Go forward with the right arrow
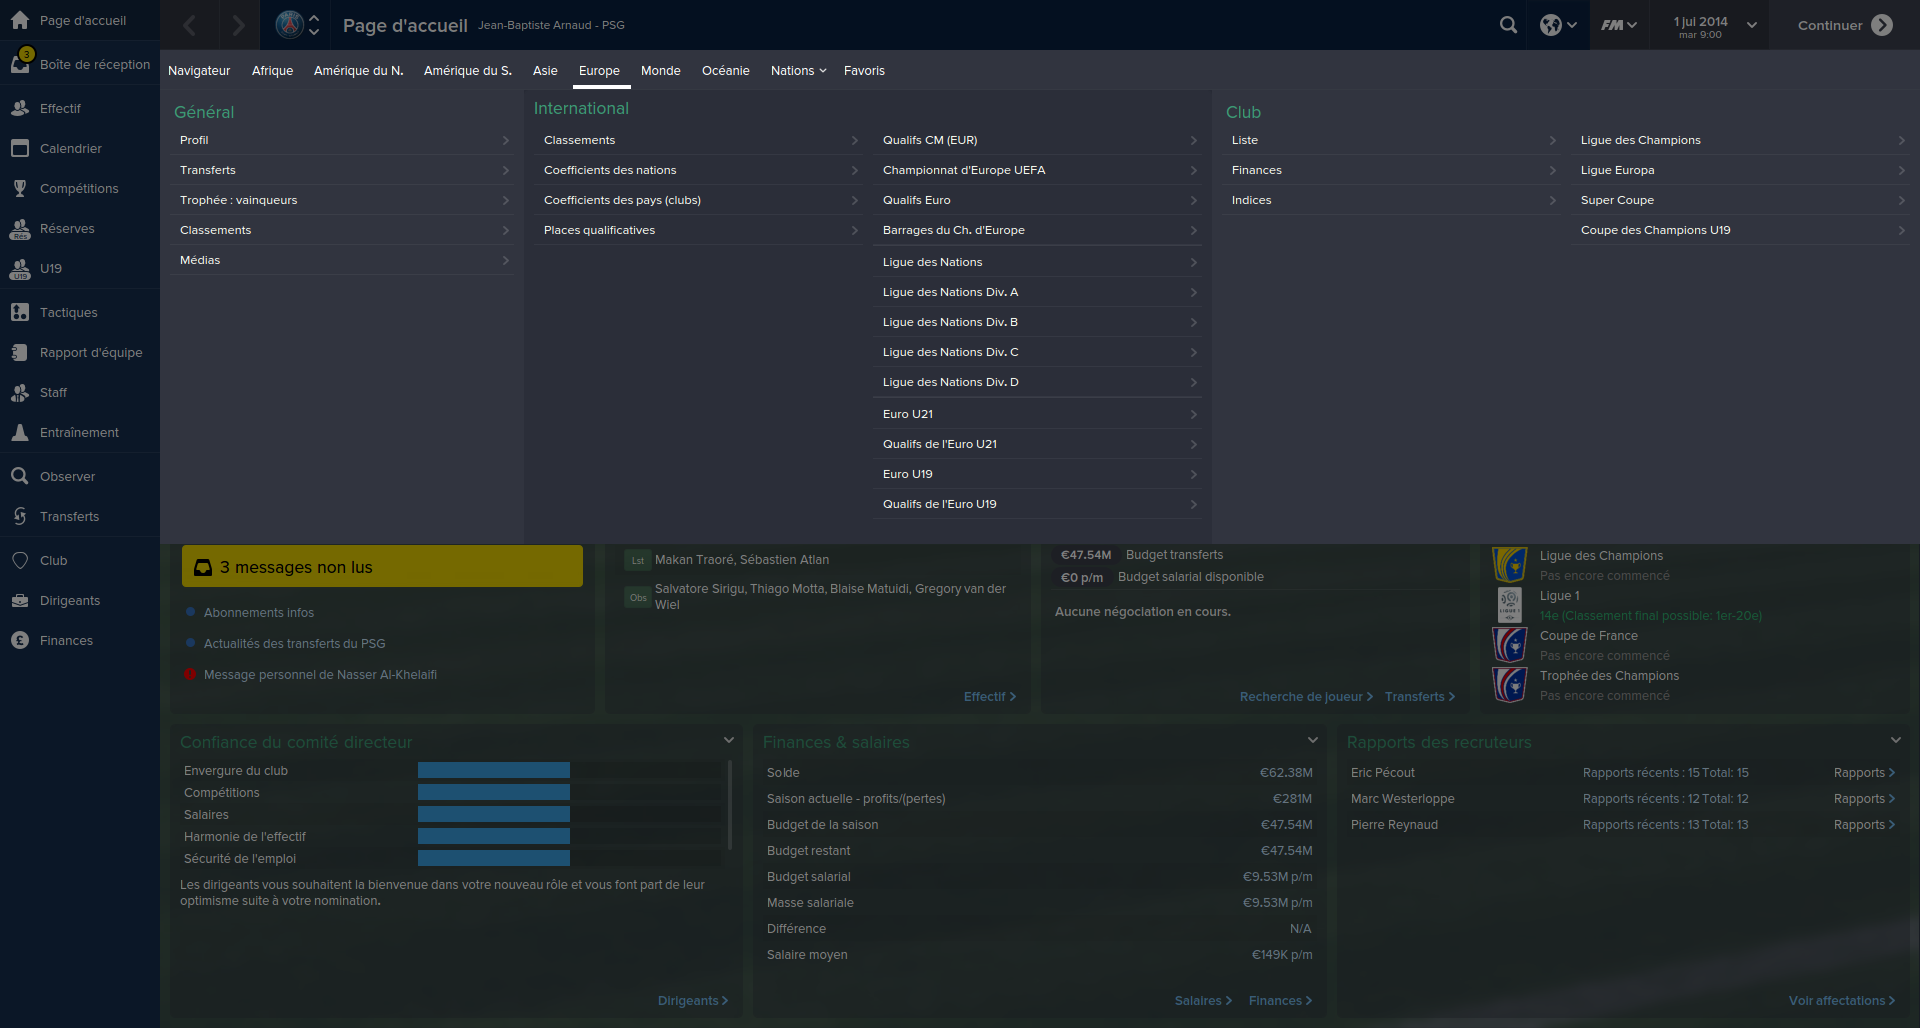 tap(238, 25)
